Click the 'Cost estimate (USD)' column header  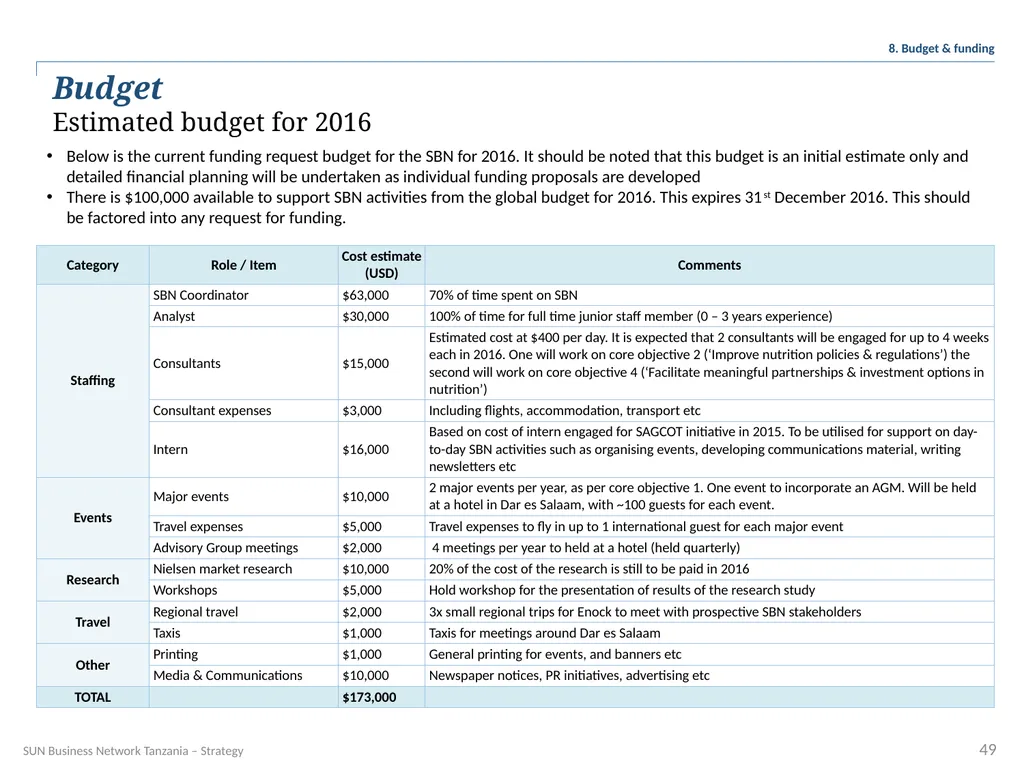381,265
